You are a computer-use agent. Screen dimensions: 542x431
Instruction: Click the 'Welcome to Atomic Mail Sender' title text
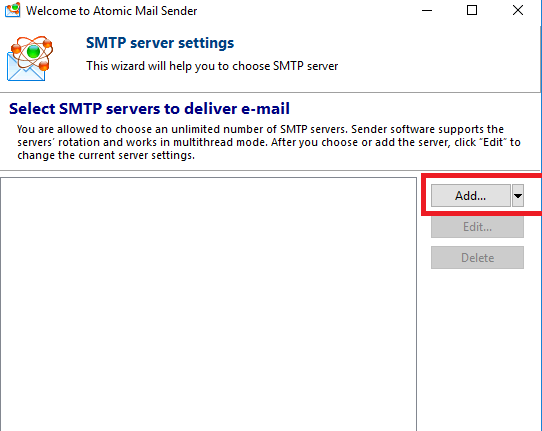[111, 11]
